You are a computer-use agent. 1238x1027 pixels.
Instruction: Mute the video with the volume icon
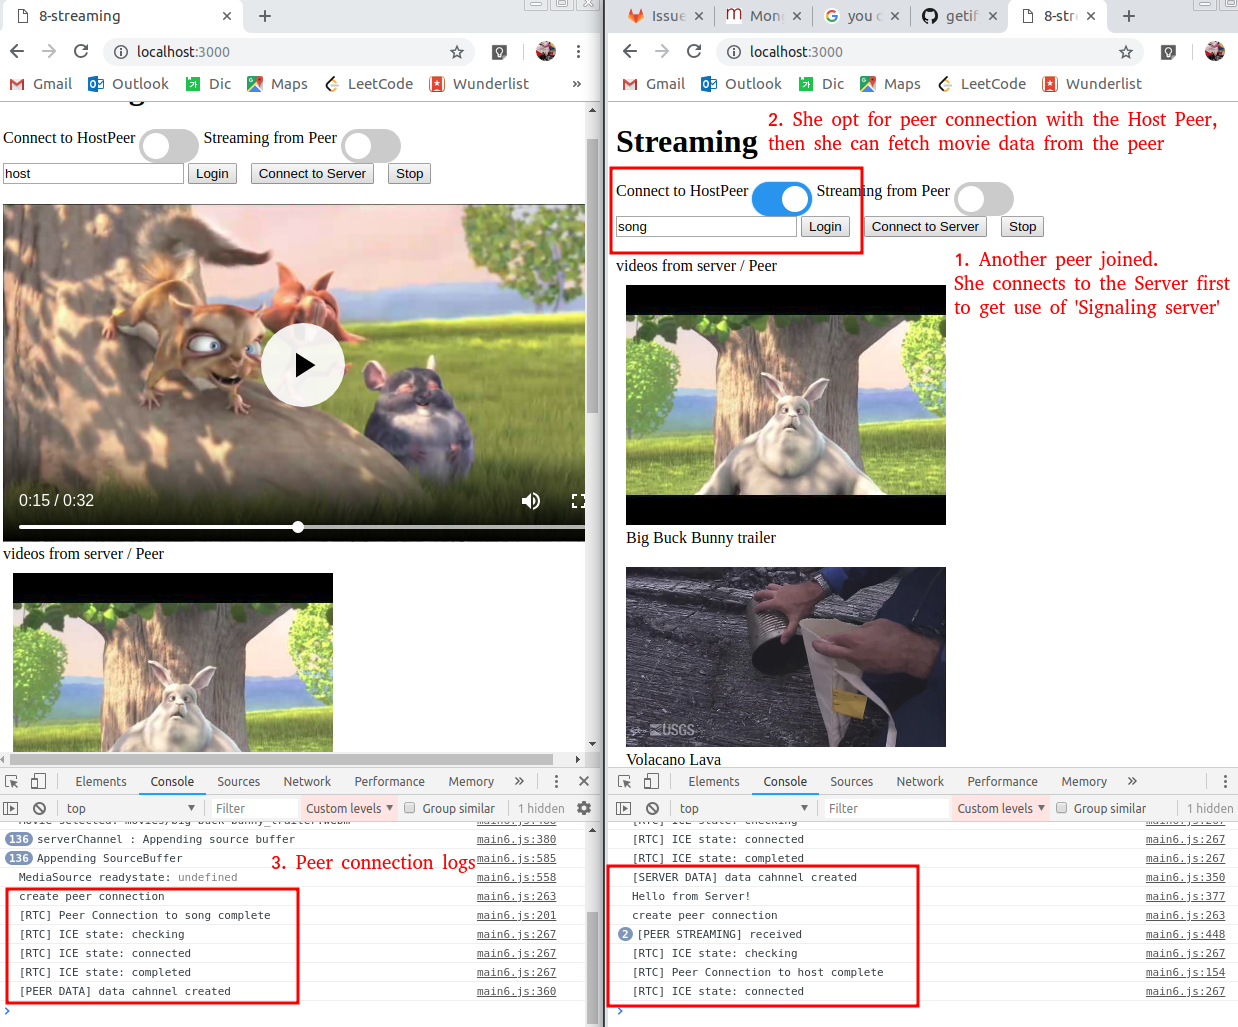(531, 500)
